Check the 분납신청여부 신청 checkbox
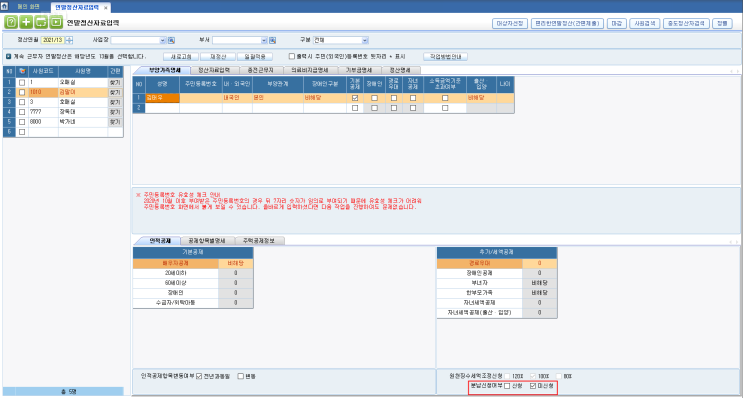This screenshot has width=743, height=398. point(507,386)
